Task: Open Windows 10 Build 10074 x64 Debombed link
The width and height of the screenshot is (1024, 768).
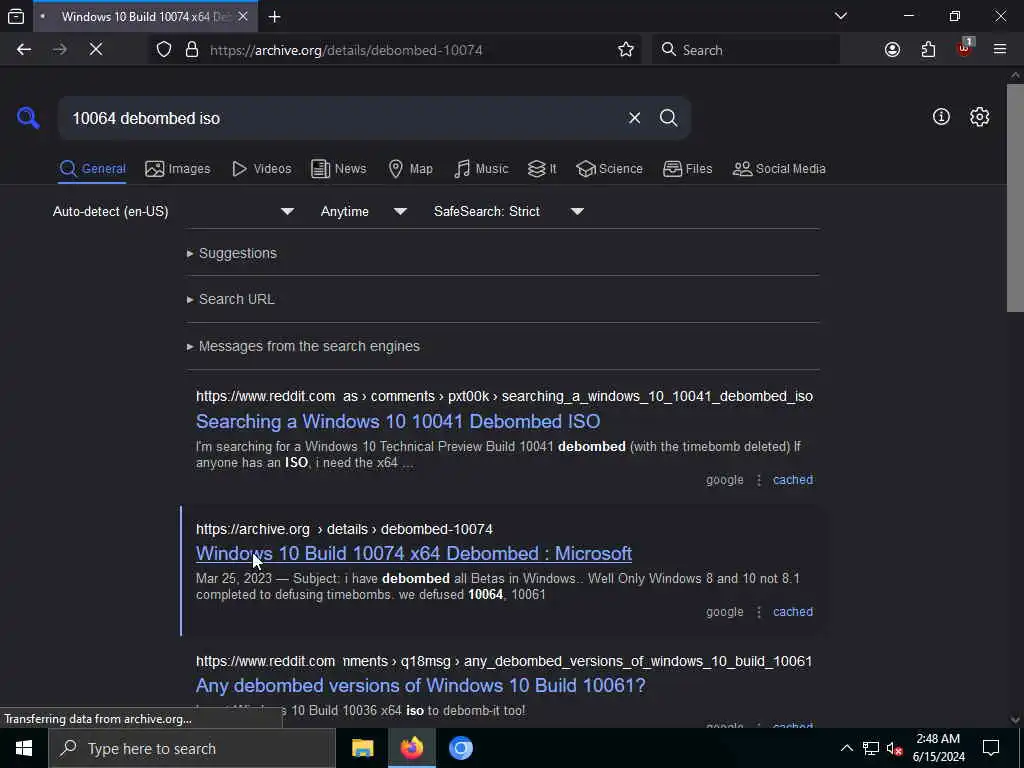Action: tap(413, 553)
